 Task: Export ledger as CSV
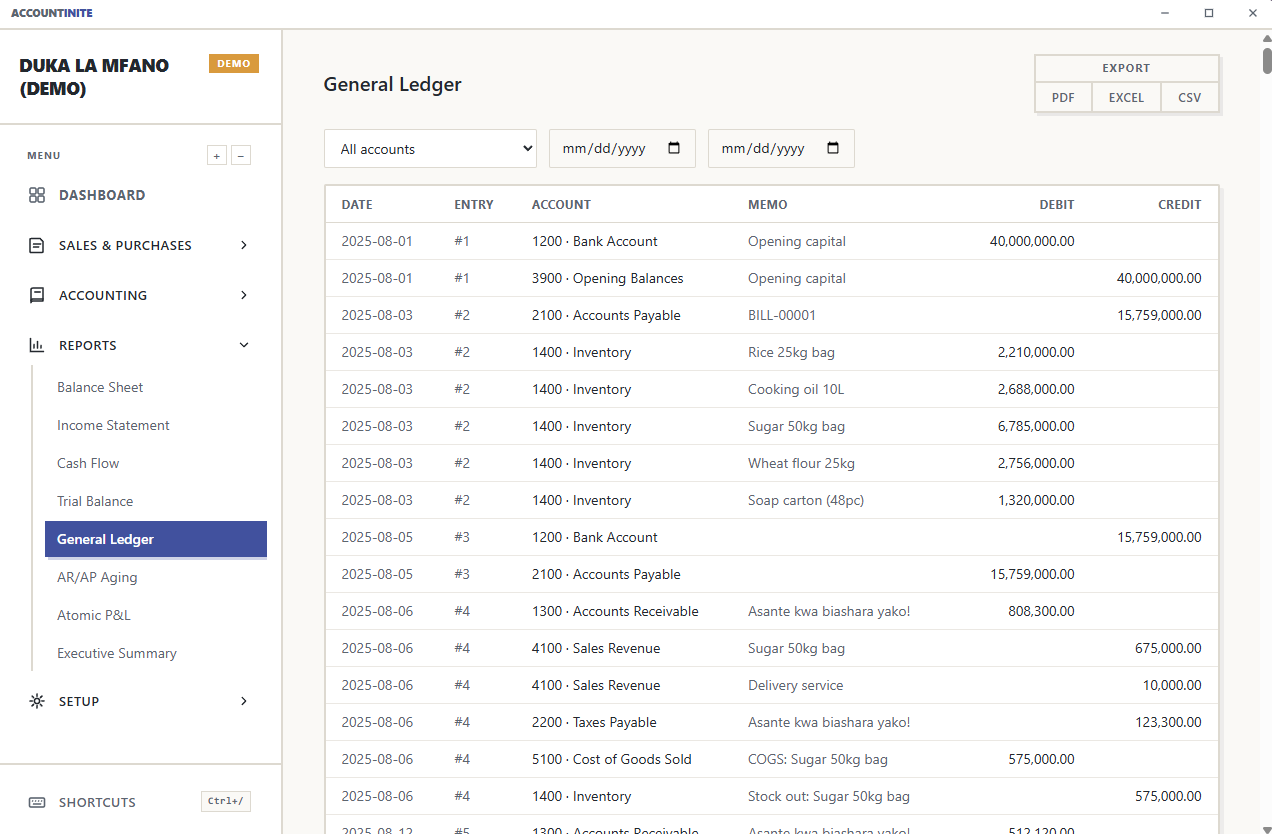[1190, 97]
